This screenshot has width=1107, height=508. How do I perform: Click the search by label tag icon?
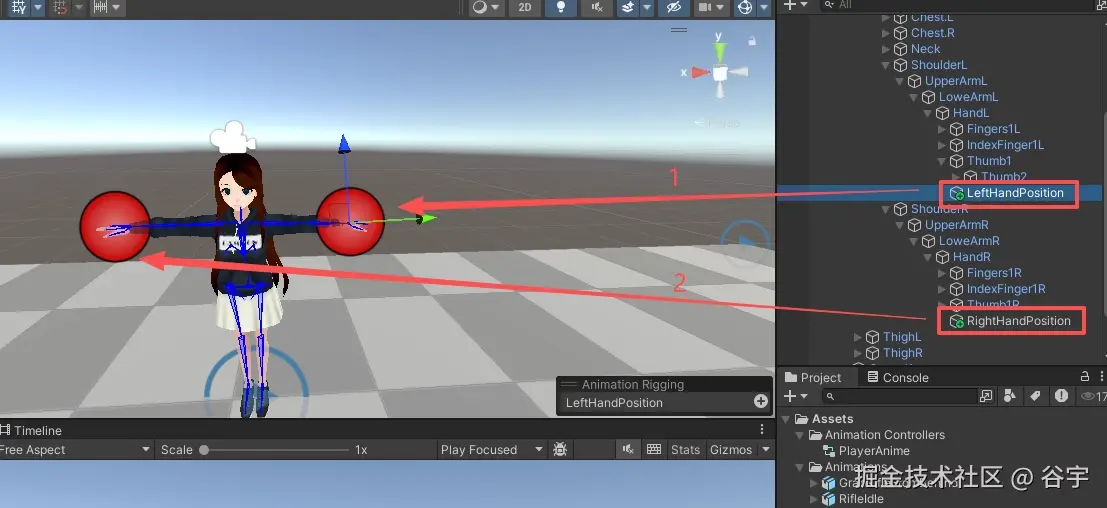click(x=1035, y=397)
